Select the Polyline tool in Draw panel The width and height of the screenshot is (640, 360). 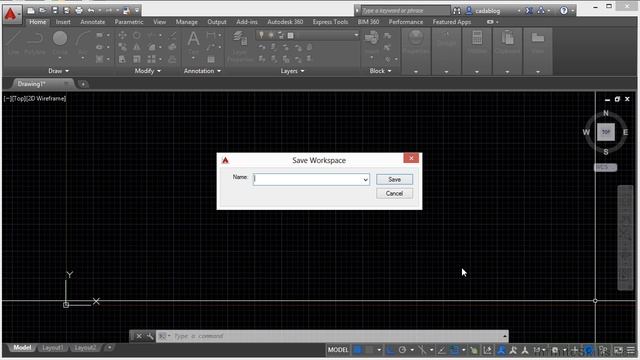pos(35,43)
